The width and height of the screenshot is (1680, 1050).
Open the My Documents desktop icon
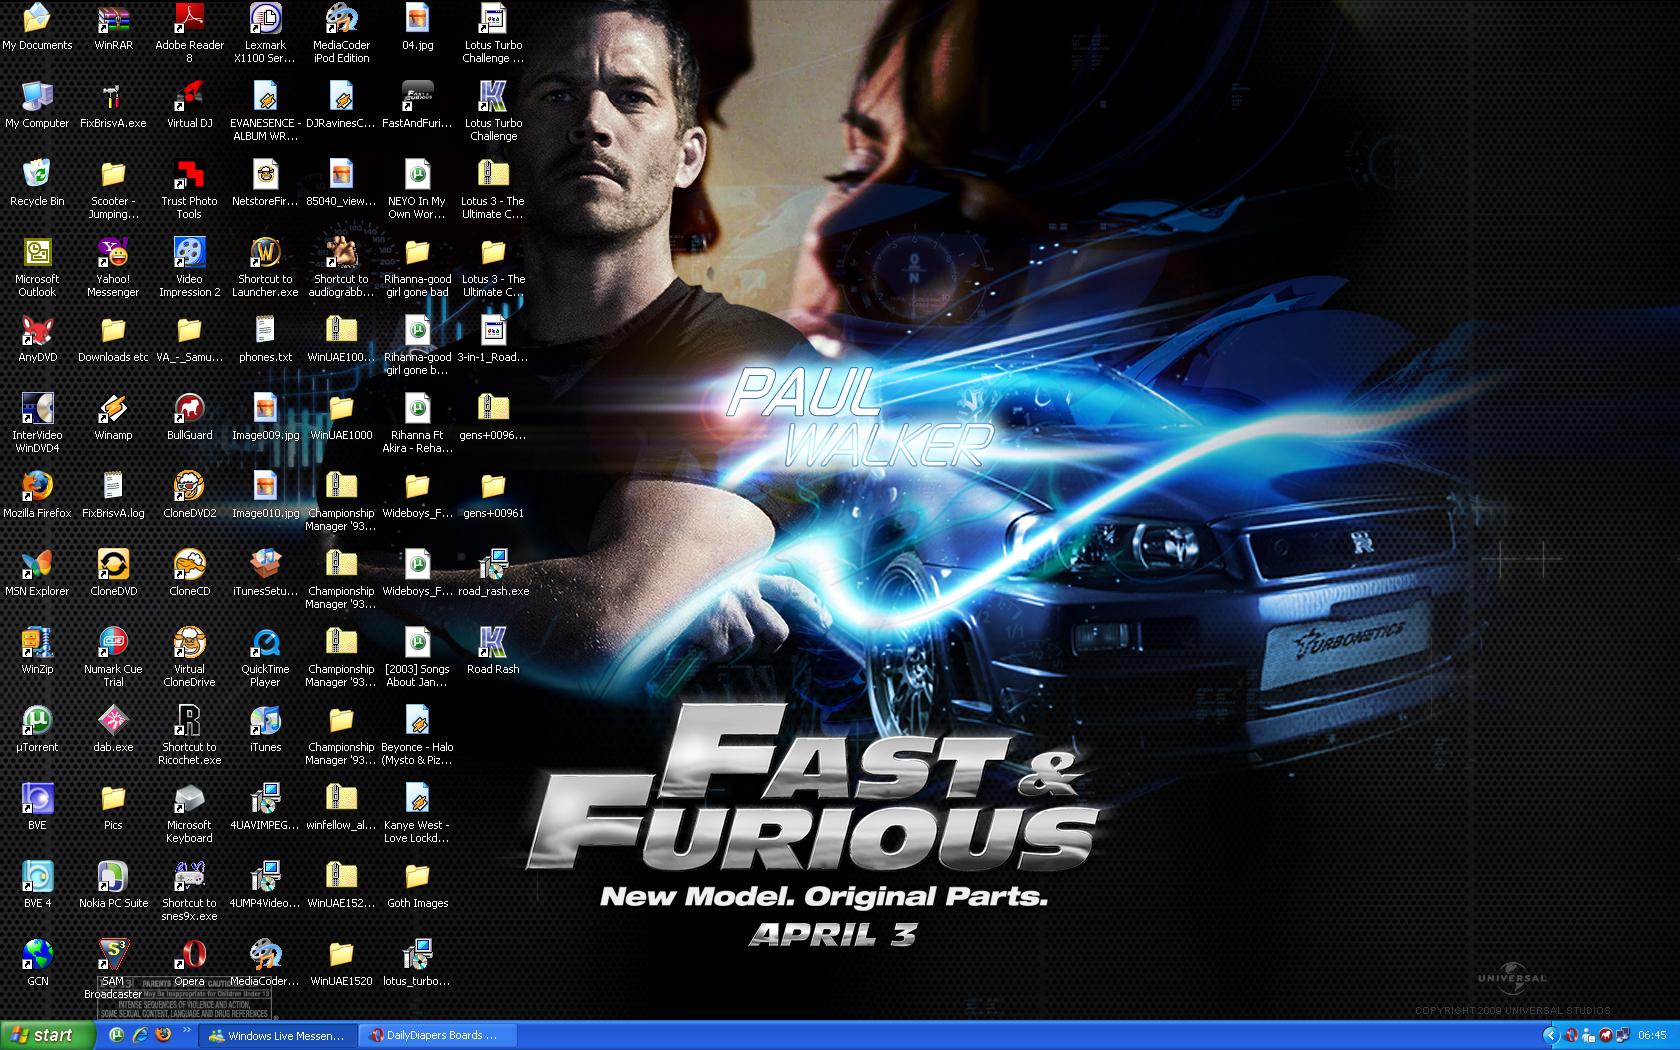pos(37,28)
